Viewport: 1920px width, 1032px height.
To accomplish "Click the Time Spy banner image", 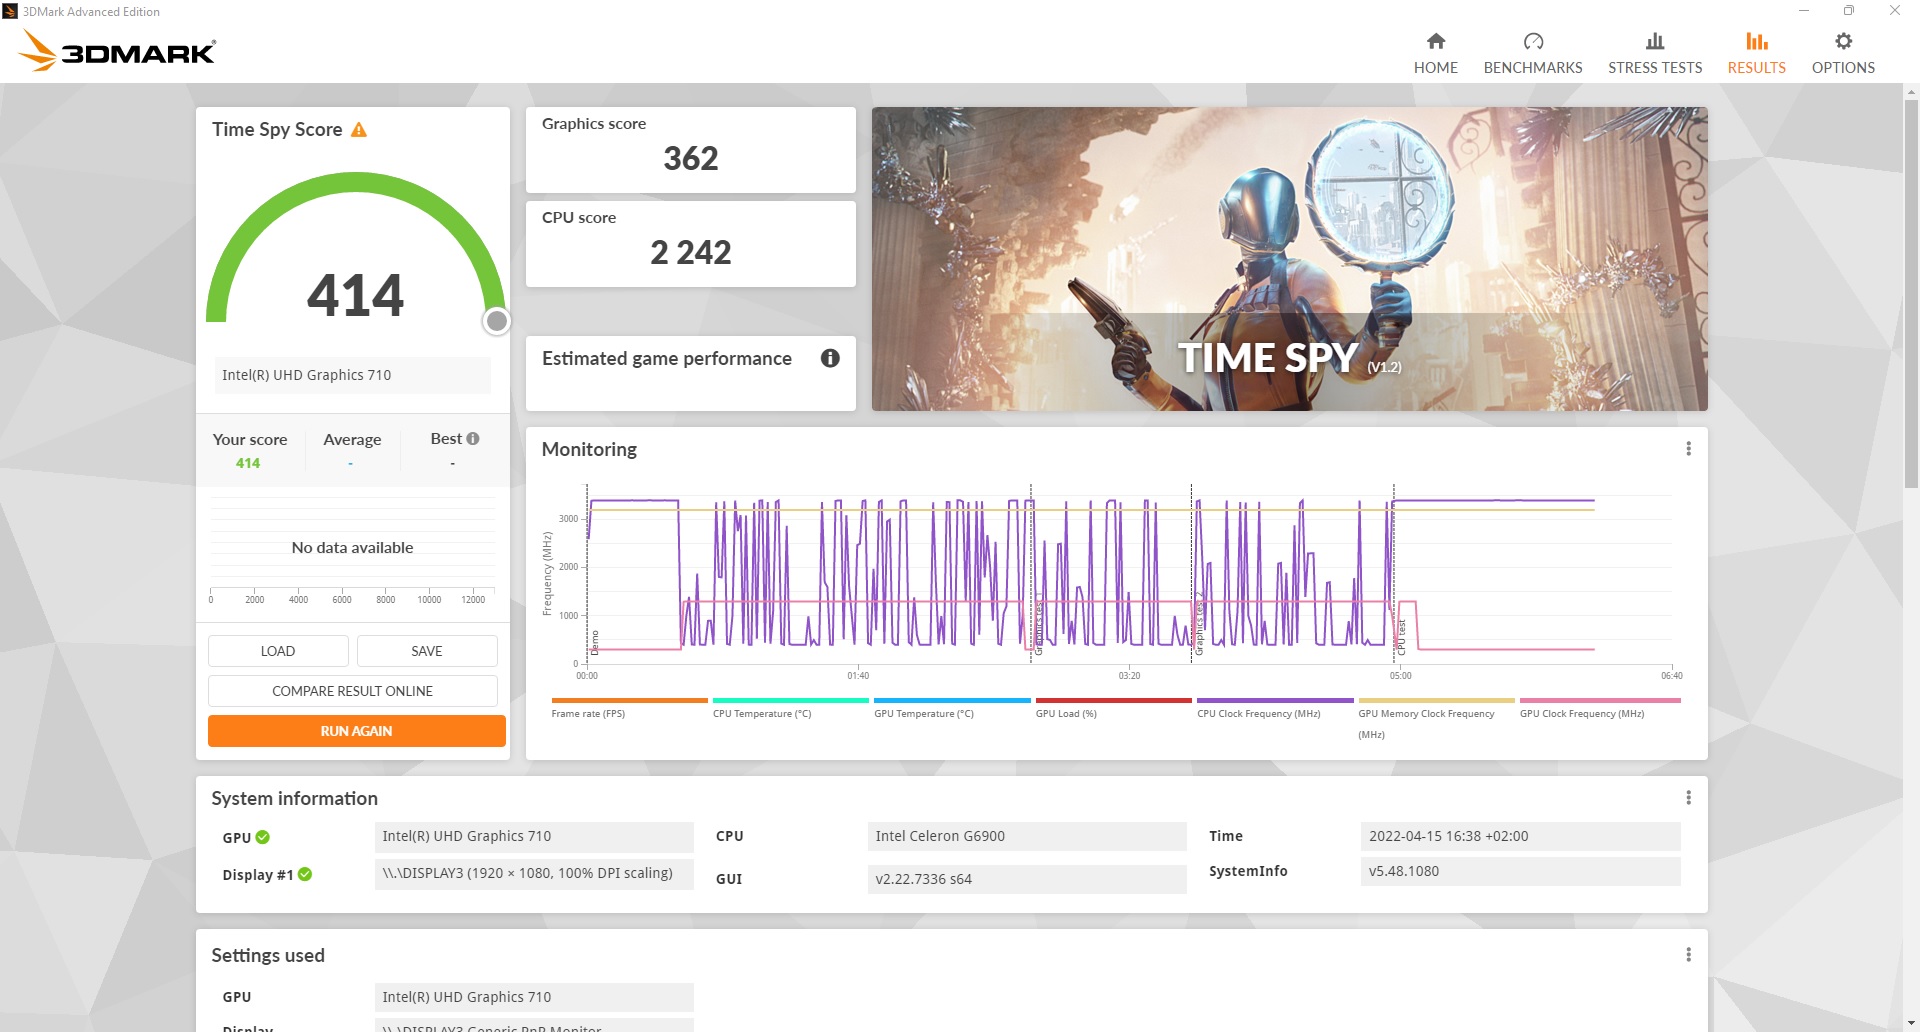I will tap(1289, 259).
